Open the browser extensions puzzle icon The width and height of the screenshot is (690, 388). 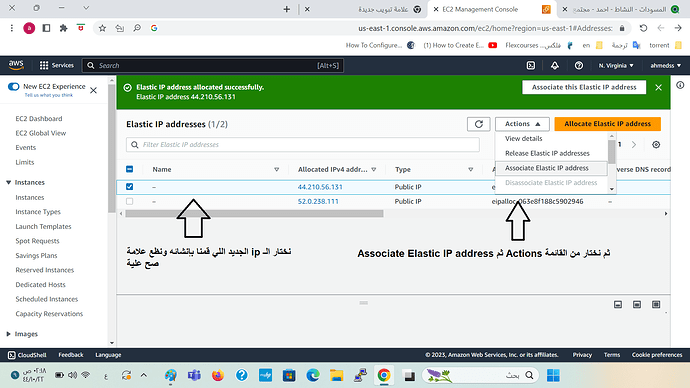coord(63,28)
